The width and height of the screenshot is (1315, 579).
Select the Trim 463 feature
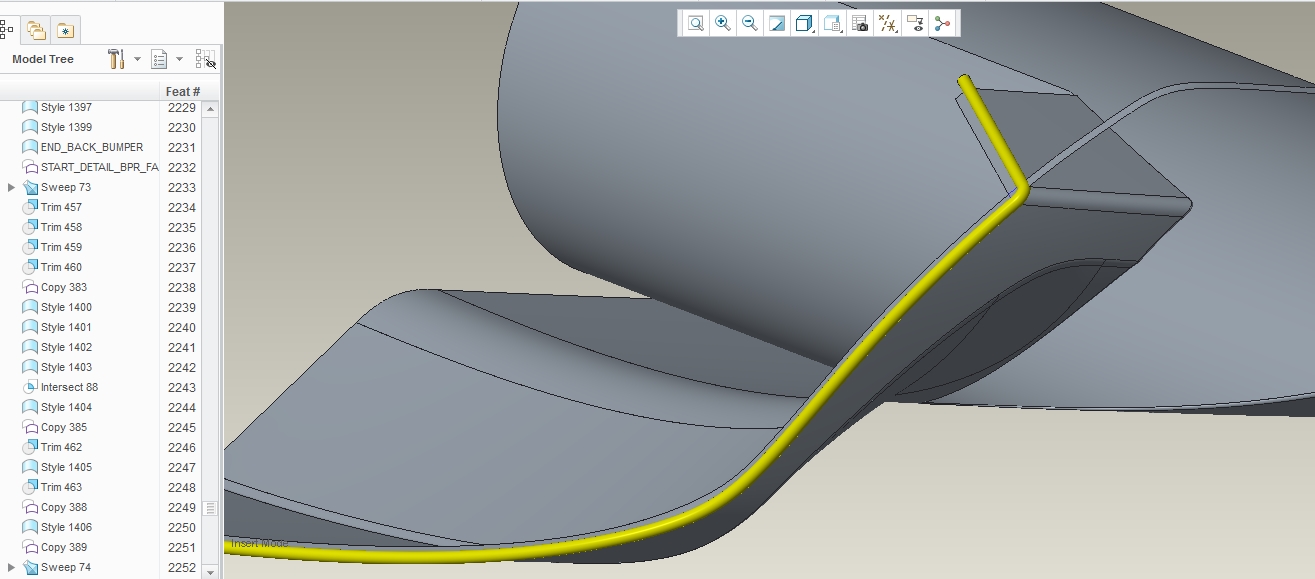(x=61, y=487)
